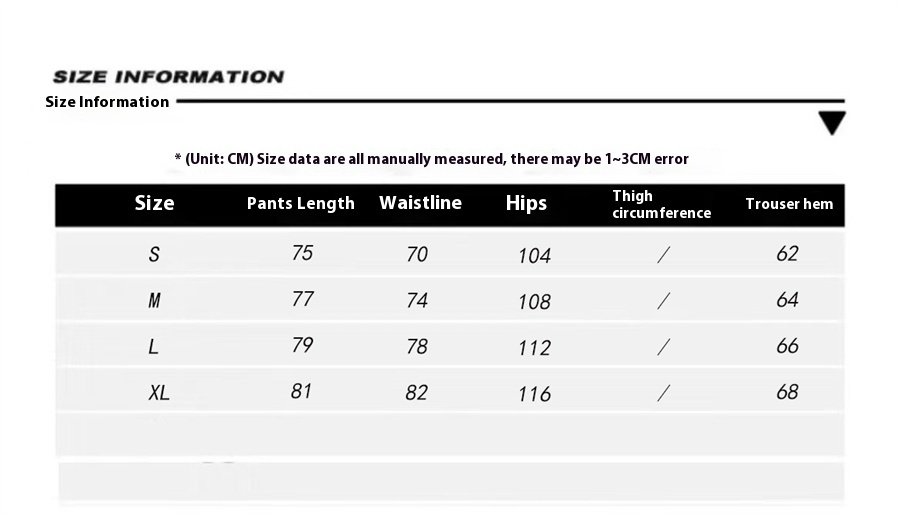This screenshot has height=514, width=900.
Task: Click the 'Hips' column header
Action: pyautogui.click(x=526, y=204)
